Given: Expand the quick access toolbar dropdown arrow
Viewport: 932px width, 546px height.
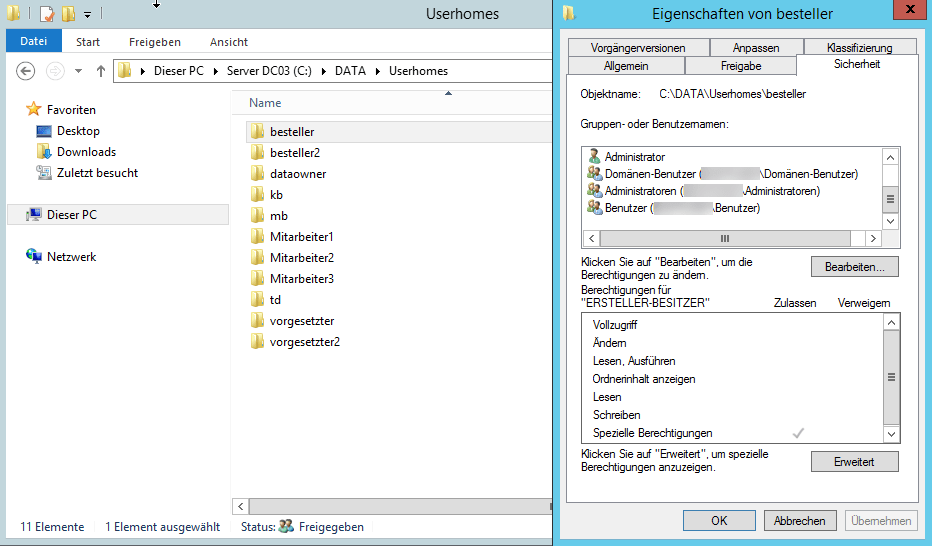Looking at the screenshot, I should [x=88, y=15].
